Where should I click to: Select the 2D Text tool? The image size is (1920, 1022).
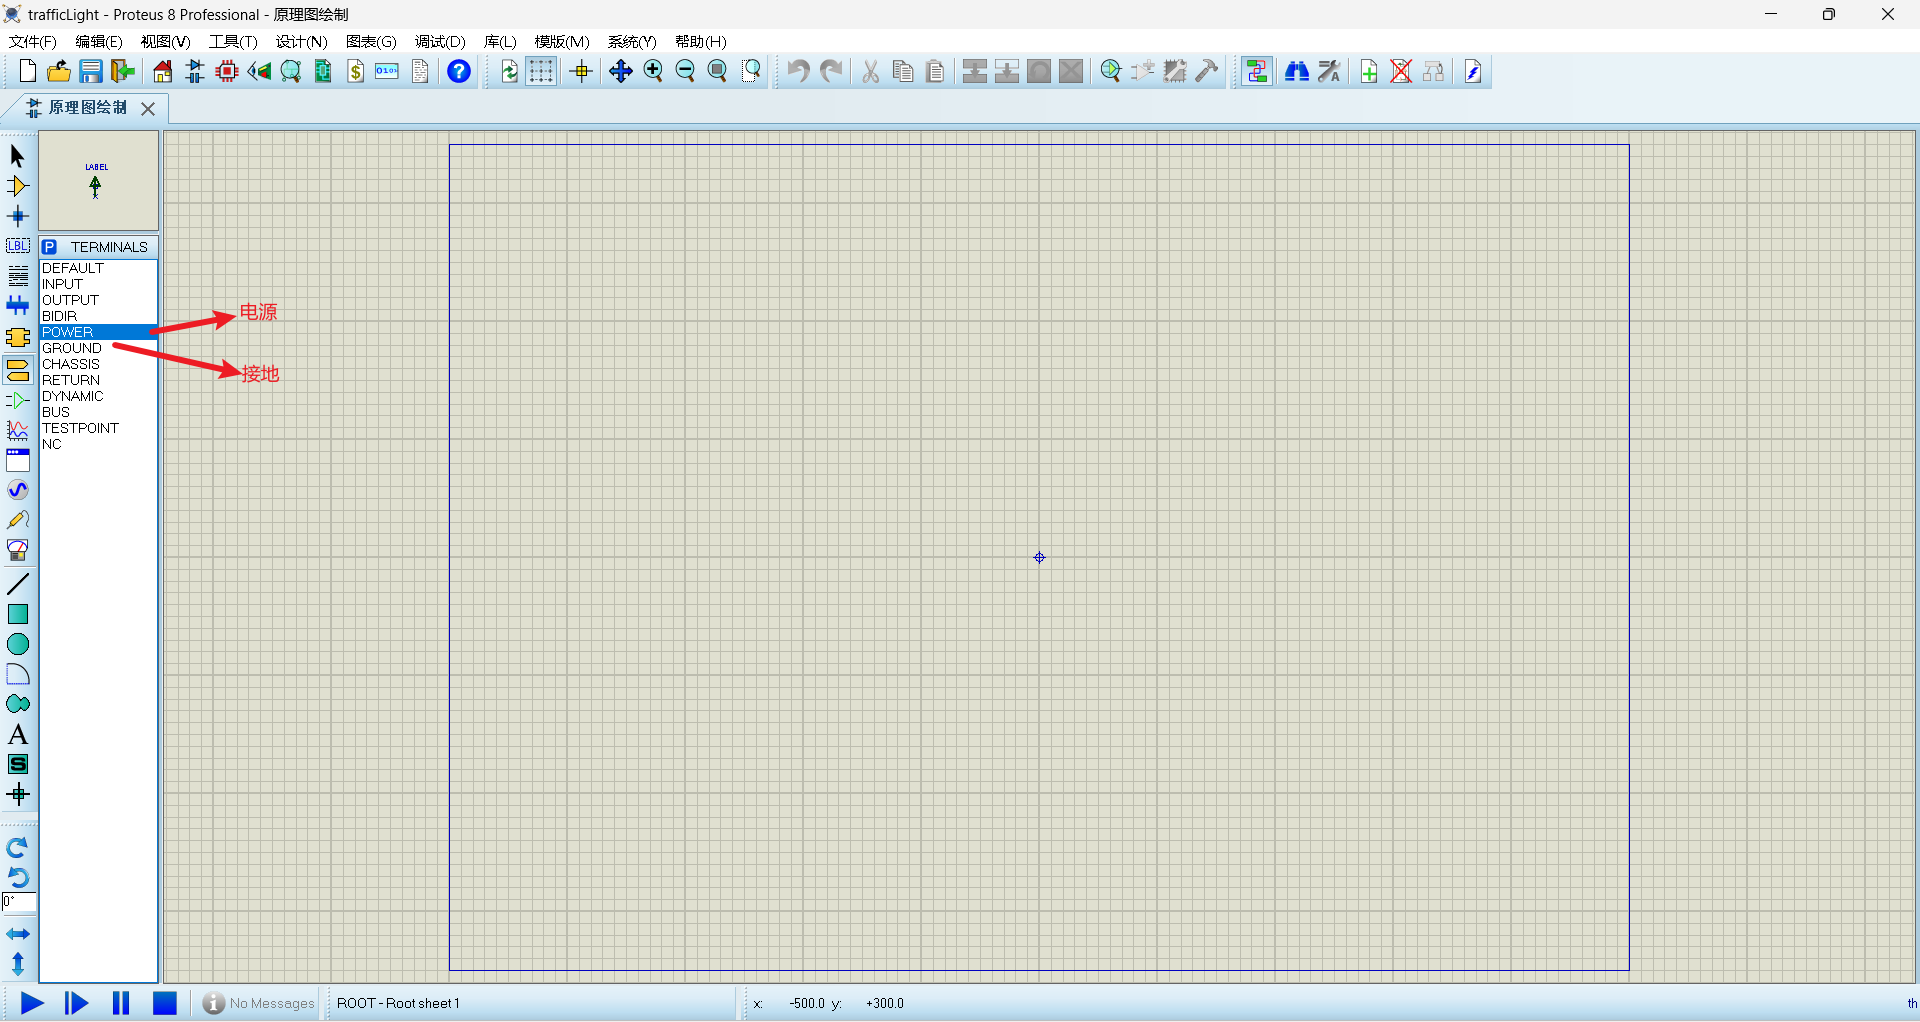[17, 734]
